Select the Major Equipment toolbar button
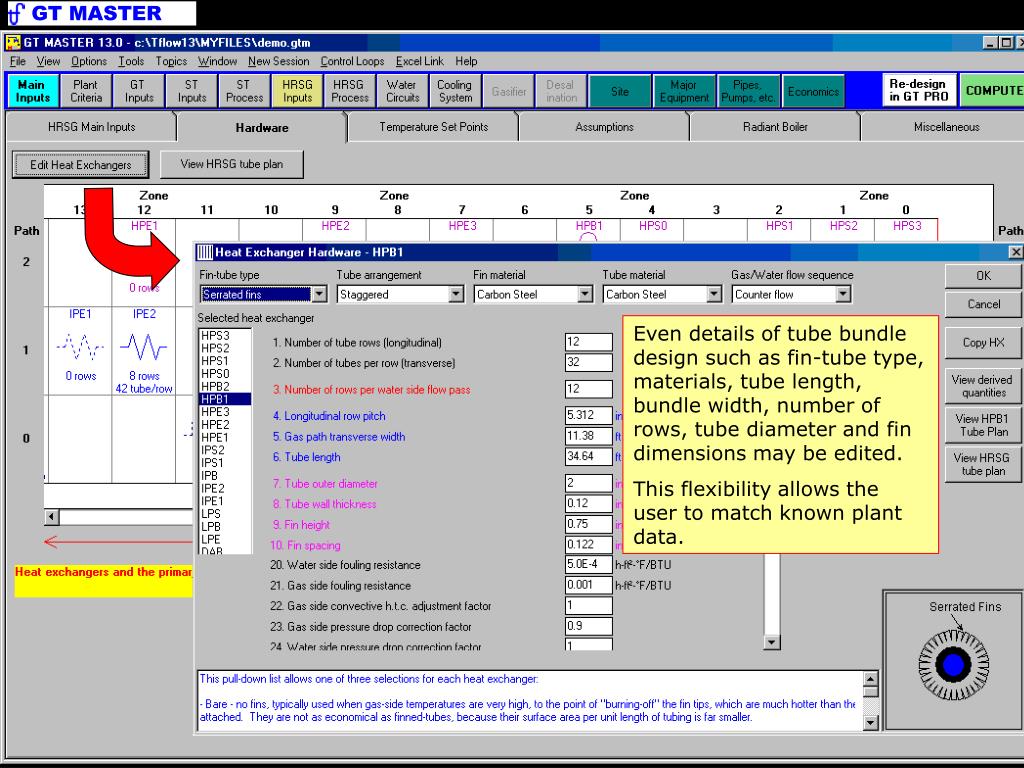The image size is (1024, 768). (x=684, y=91)
